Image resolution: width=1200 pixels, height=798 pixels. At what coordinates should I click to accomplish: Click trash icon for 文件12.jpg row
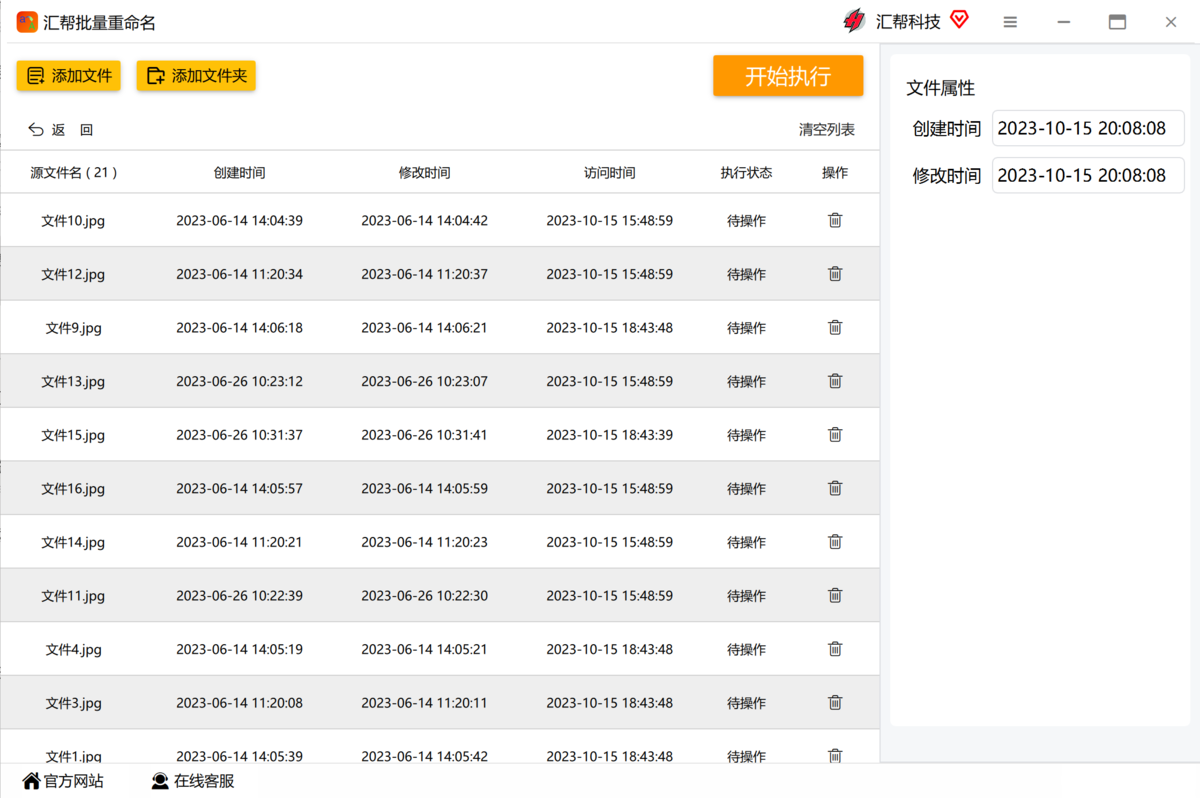click(835, 274)
